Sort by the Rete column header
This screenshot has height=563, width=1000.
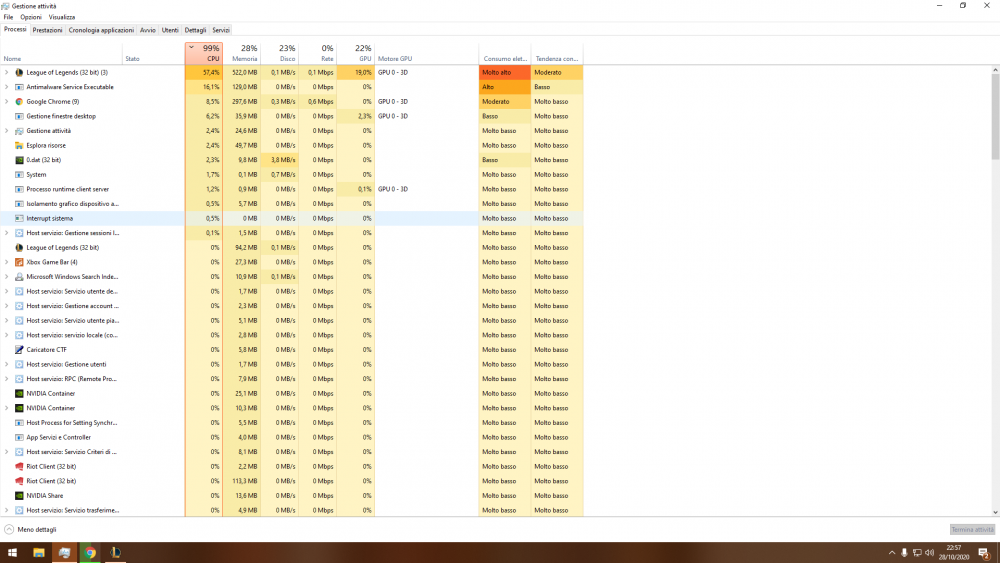pyautogui.click(x=318, y=54)
